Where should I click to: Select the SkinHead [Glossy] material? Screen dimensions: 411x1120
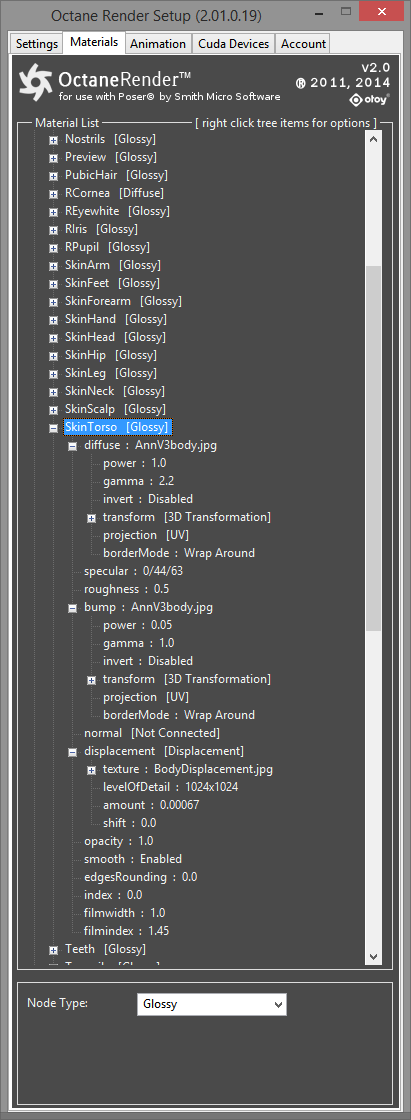pyautogui.click(x=115, y=336)
